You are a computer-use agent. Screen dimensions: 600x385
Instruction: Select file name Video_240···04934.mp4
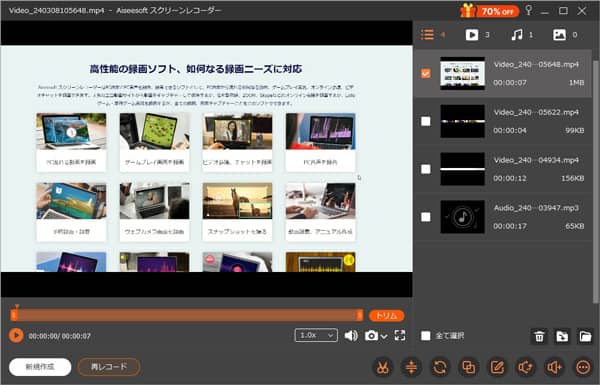pos(536,160)
